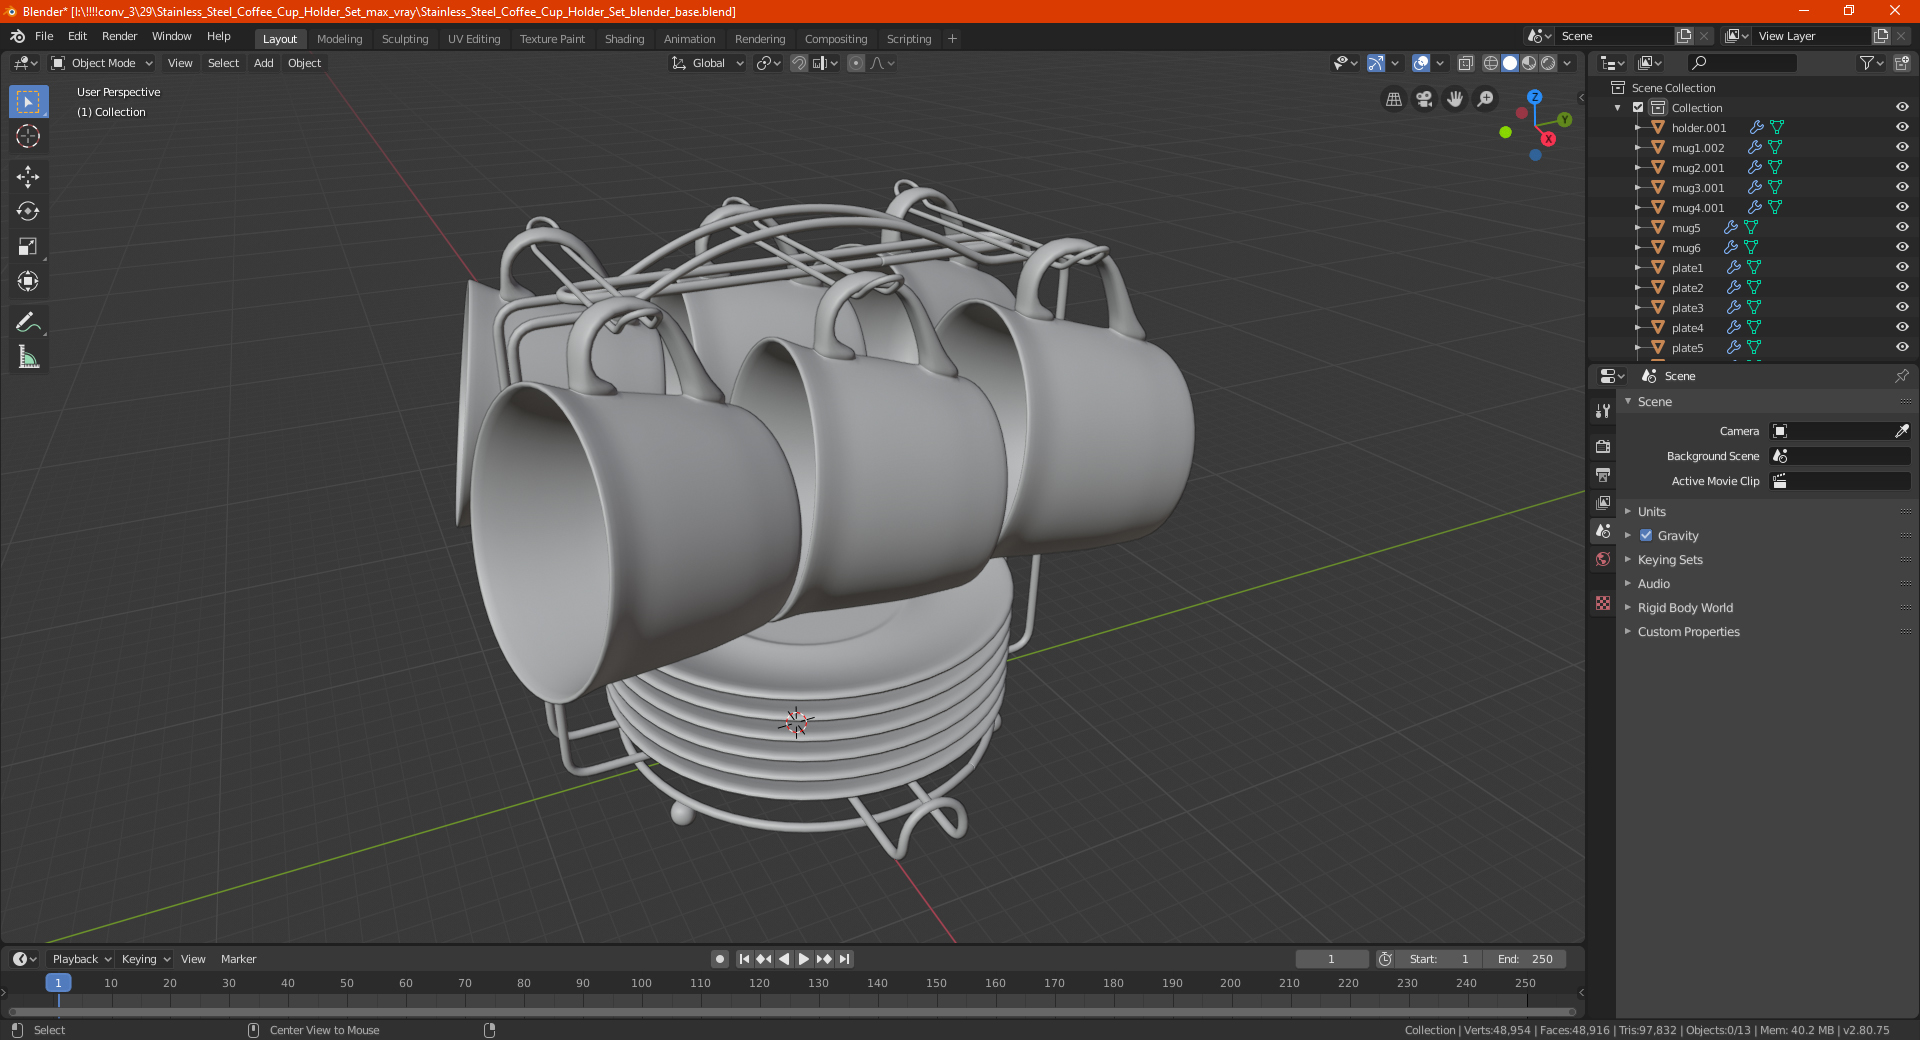Open the Object Mode dropdown
This screenshot has height=1040, width=1920.
click(x=102, y=63)
